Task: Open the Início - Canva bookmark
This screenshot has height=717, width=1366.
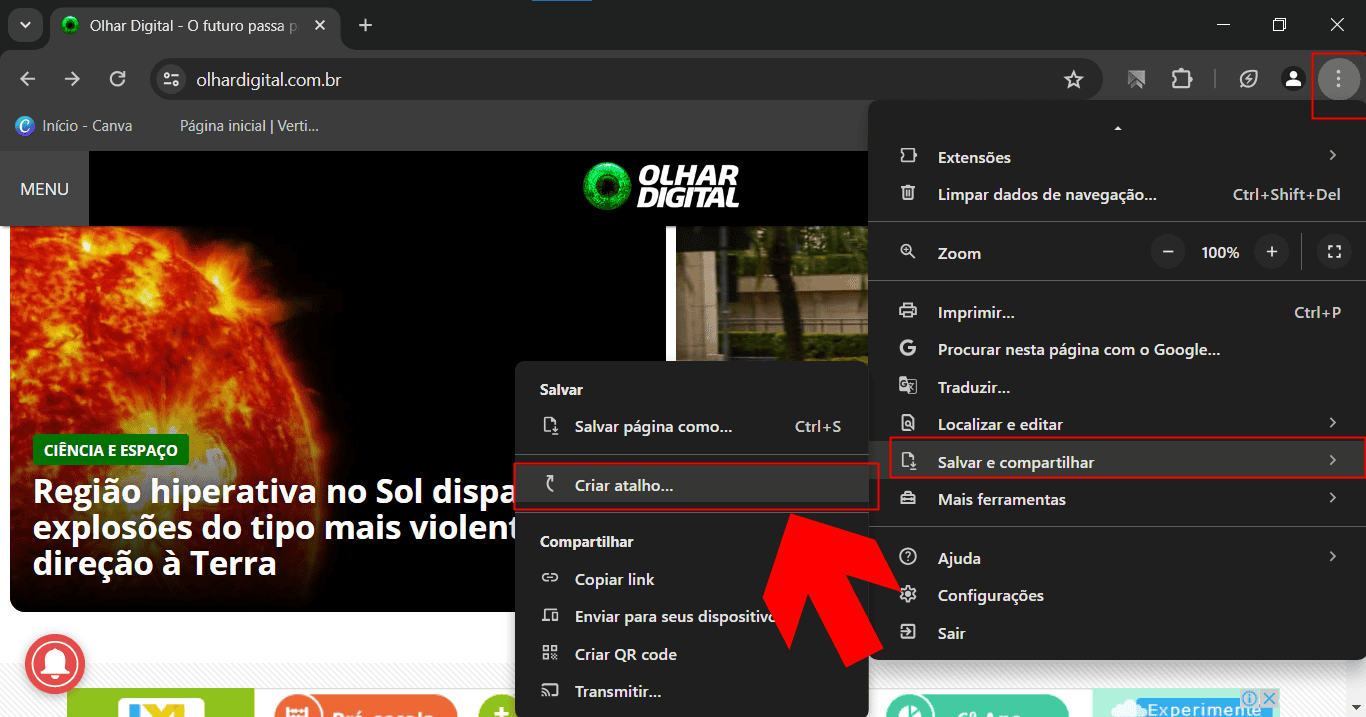Action: pos(74,126)
